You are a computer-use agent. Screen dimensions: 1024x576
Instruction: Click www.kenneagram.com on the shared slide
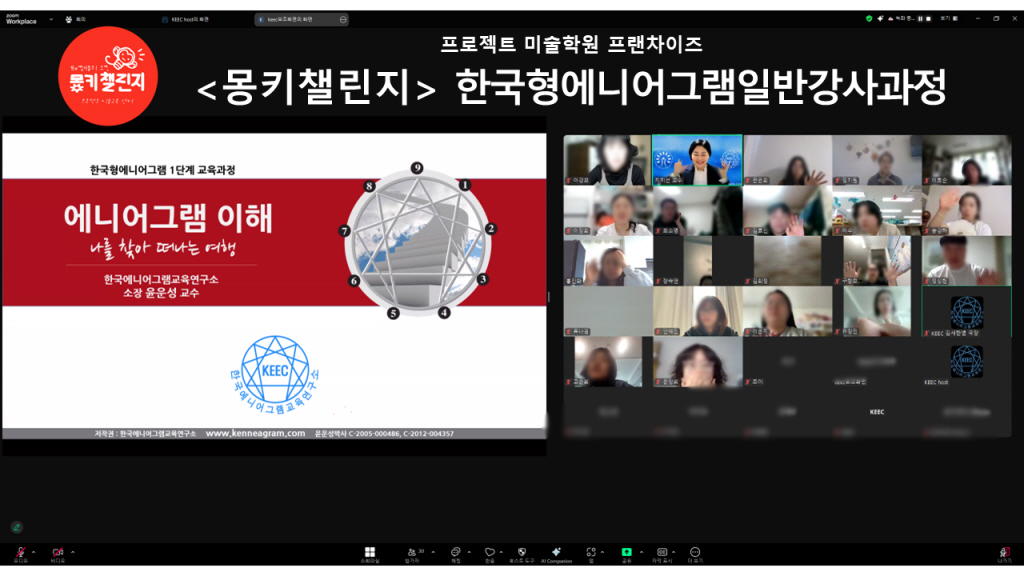255,433
